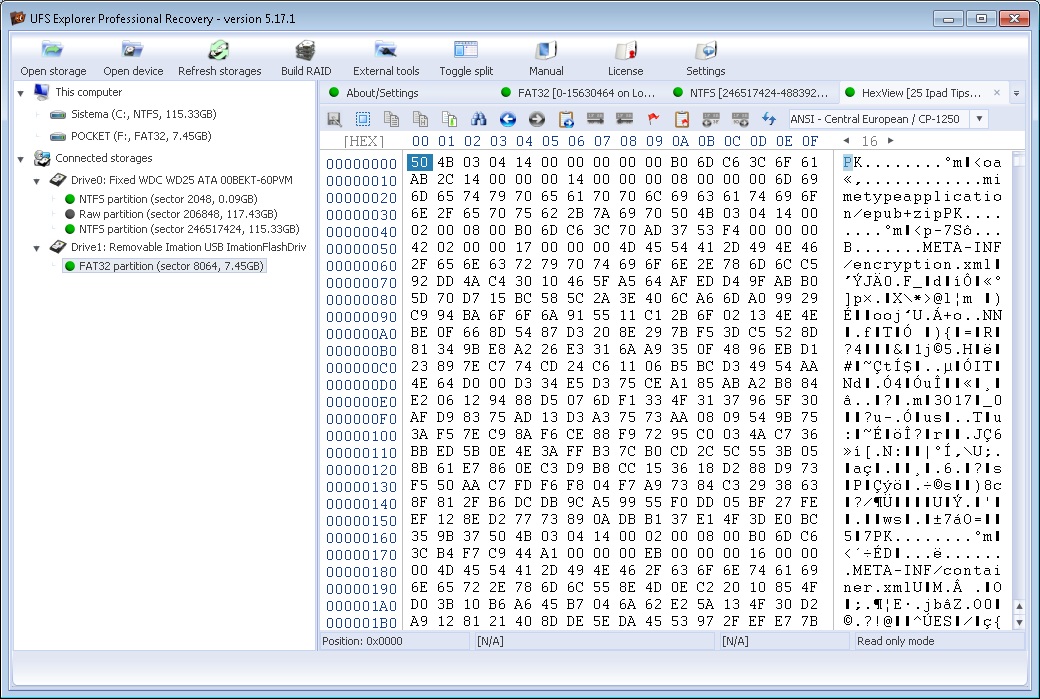Close the HexView tab
1040x699 pixels.
[997, 93]
